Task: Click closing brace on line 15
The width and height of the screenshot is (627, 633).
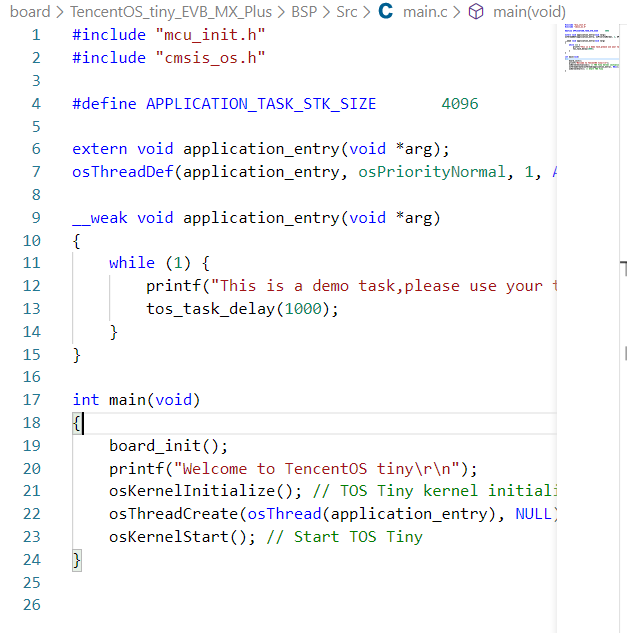Action: coord(77,356)
